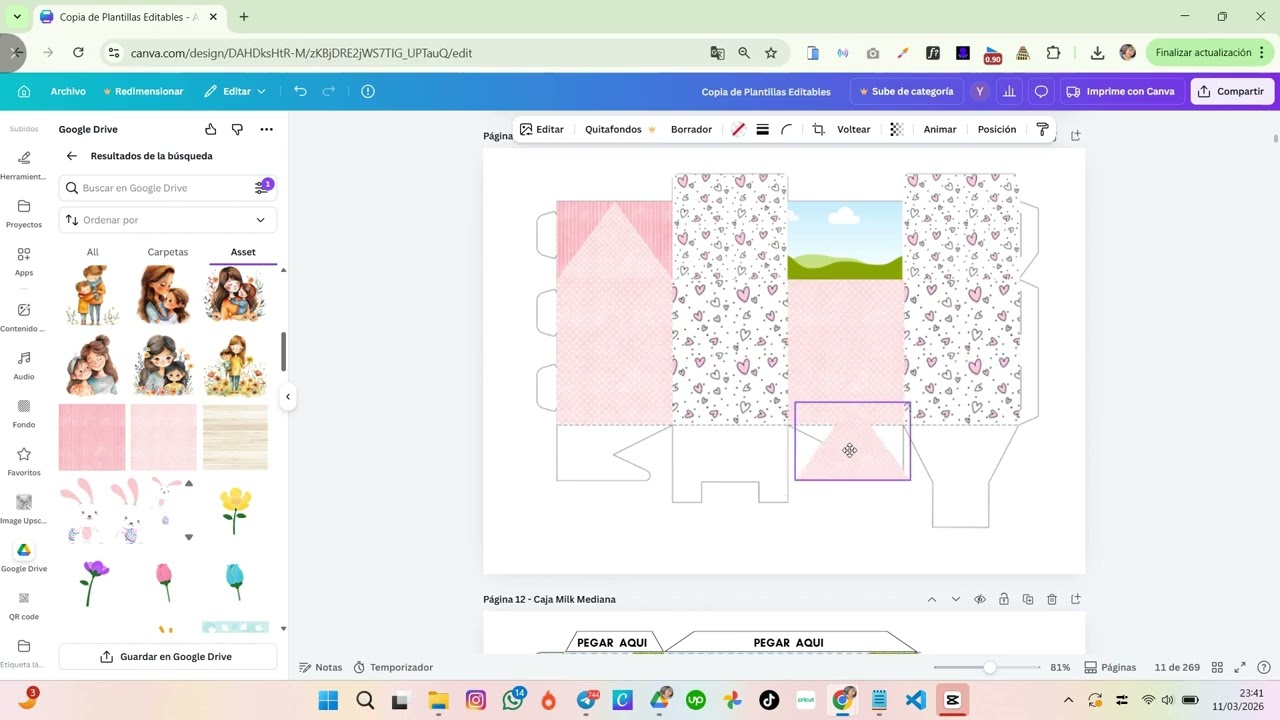The height and width of the screenshot is (720, 1280).
Task: Select the border color swatch icon
Action: point(738,129)
